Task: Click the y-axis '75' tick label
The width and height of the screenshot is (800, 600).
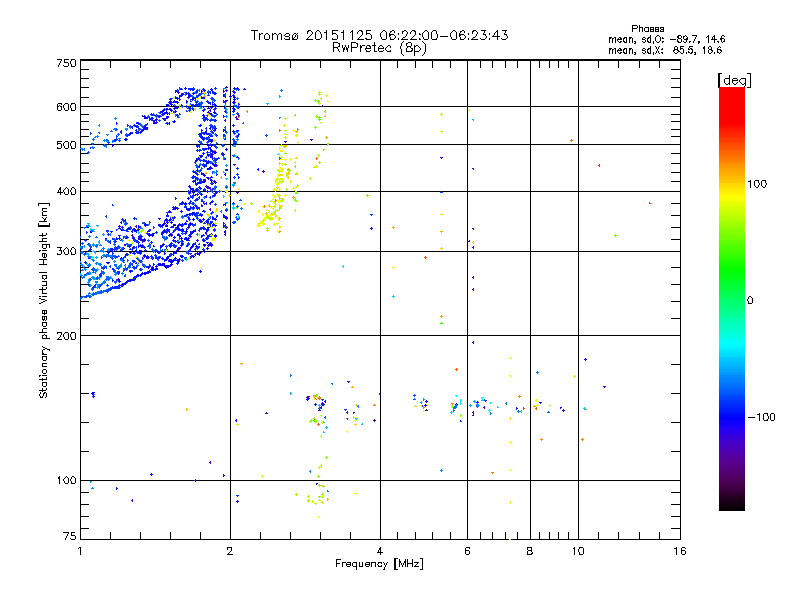Action: (70, 536)
